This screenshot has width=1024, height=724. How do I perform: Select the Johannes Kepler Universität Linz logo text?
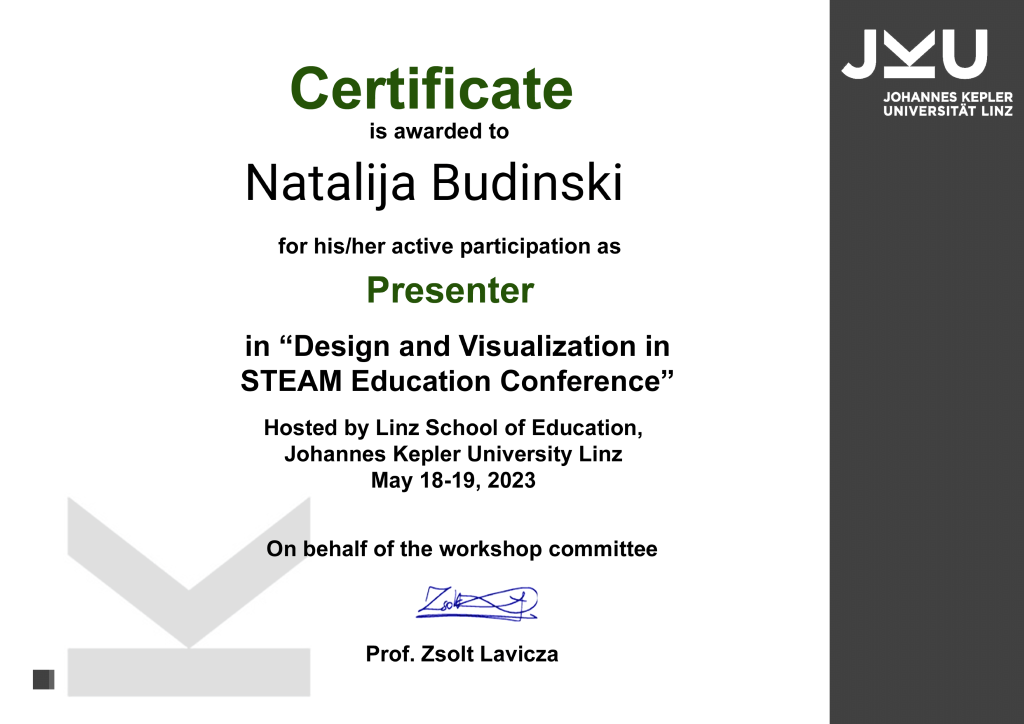(947, 104)
